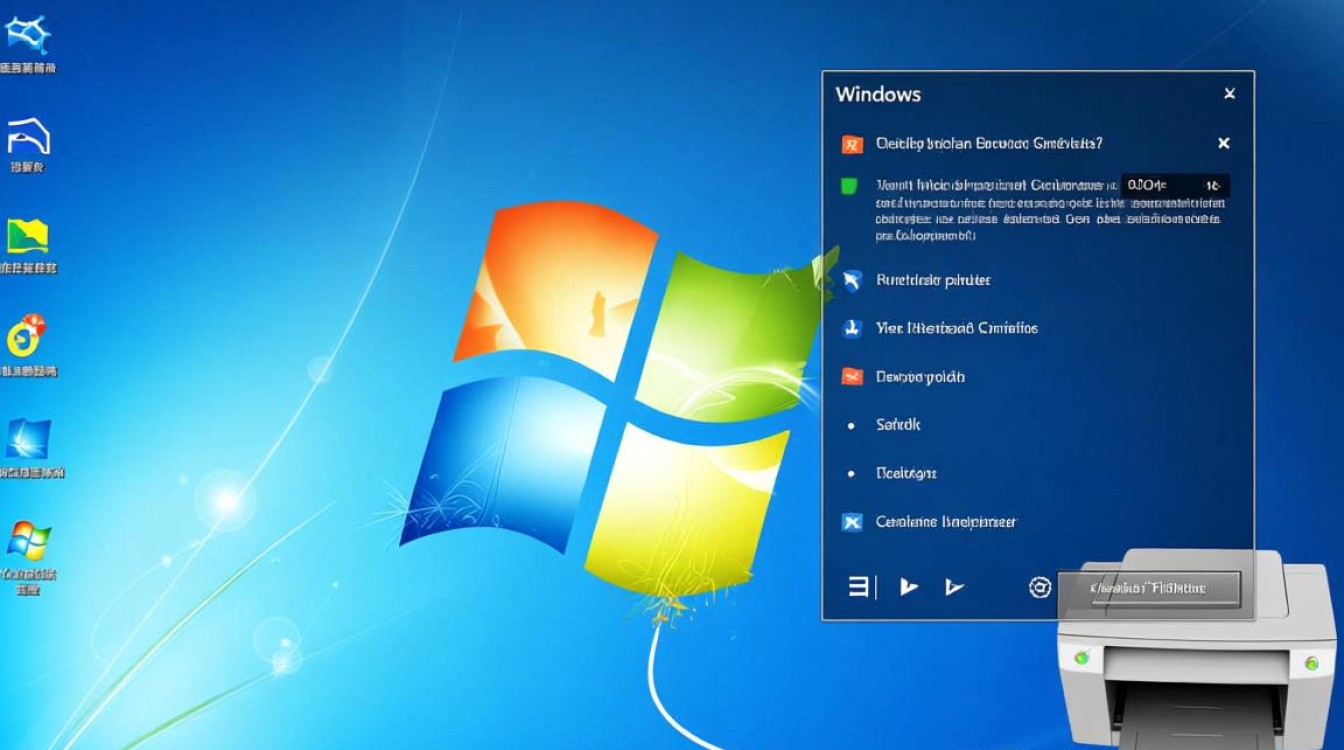Open the white house desktop shortcut
Image resolution: width=1344 pixels, height=750 pixels.
click(30, 135)
